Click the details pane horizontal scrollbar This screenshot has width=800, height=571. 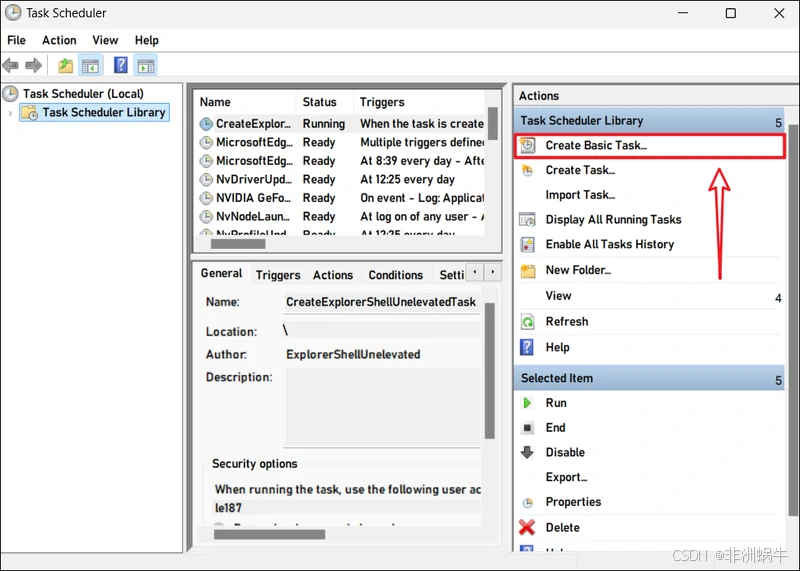click(269, 534)
